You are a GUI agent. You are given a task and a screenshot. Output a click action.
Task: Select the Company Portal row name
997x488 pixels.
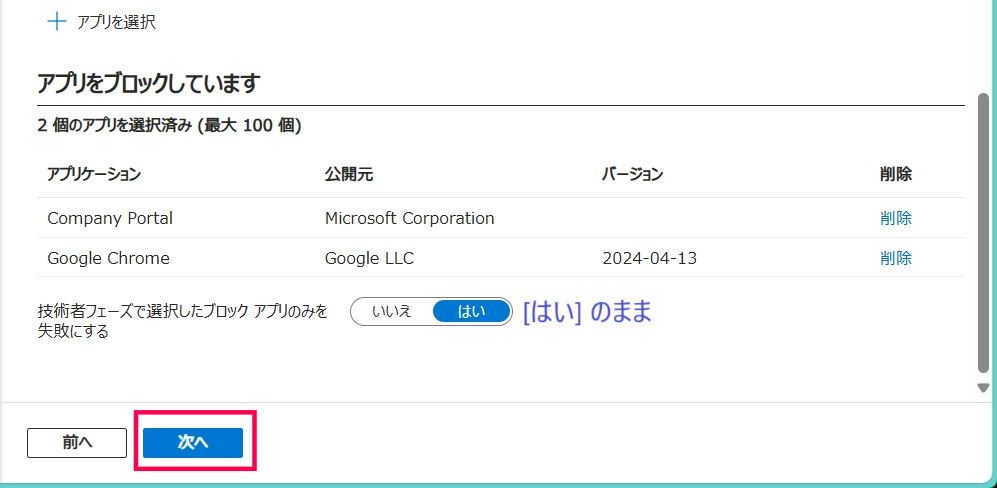coord(110,218)
